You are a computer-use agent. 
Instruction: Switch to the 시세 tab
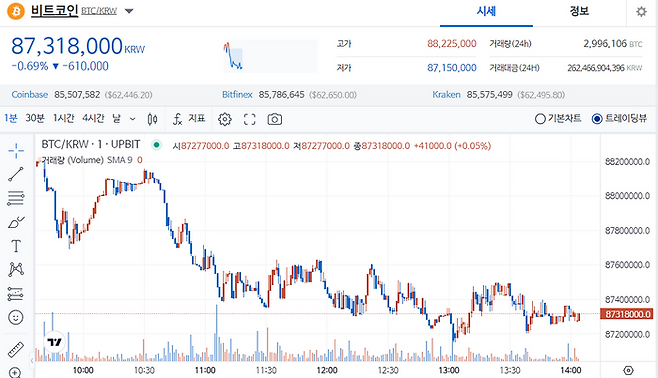[486, 11]
